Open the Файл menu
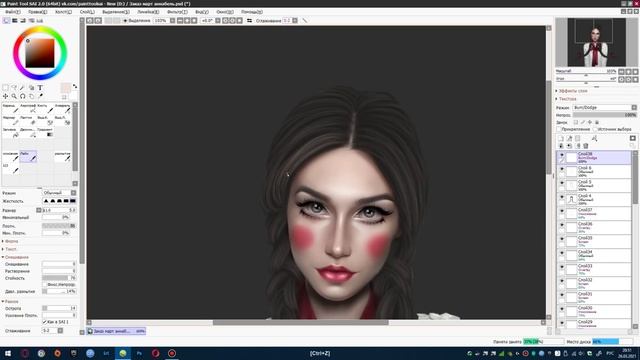This screenshot has height=360, width=640. click(13, 12)
